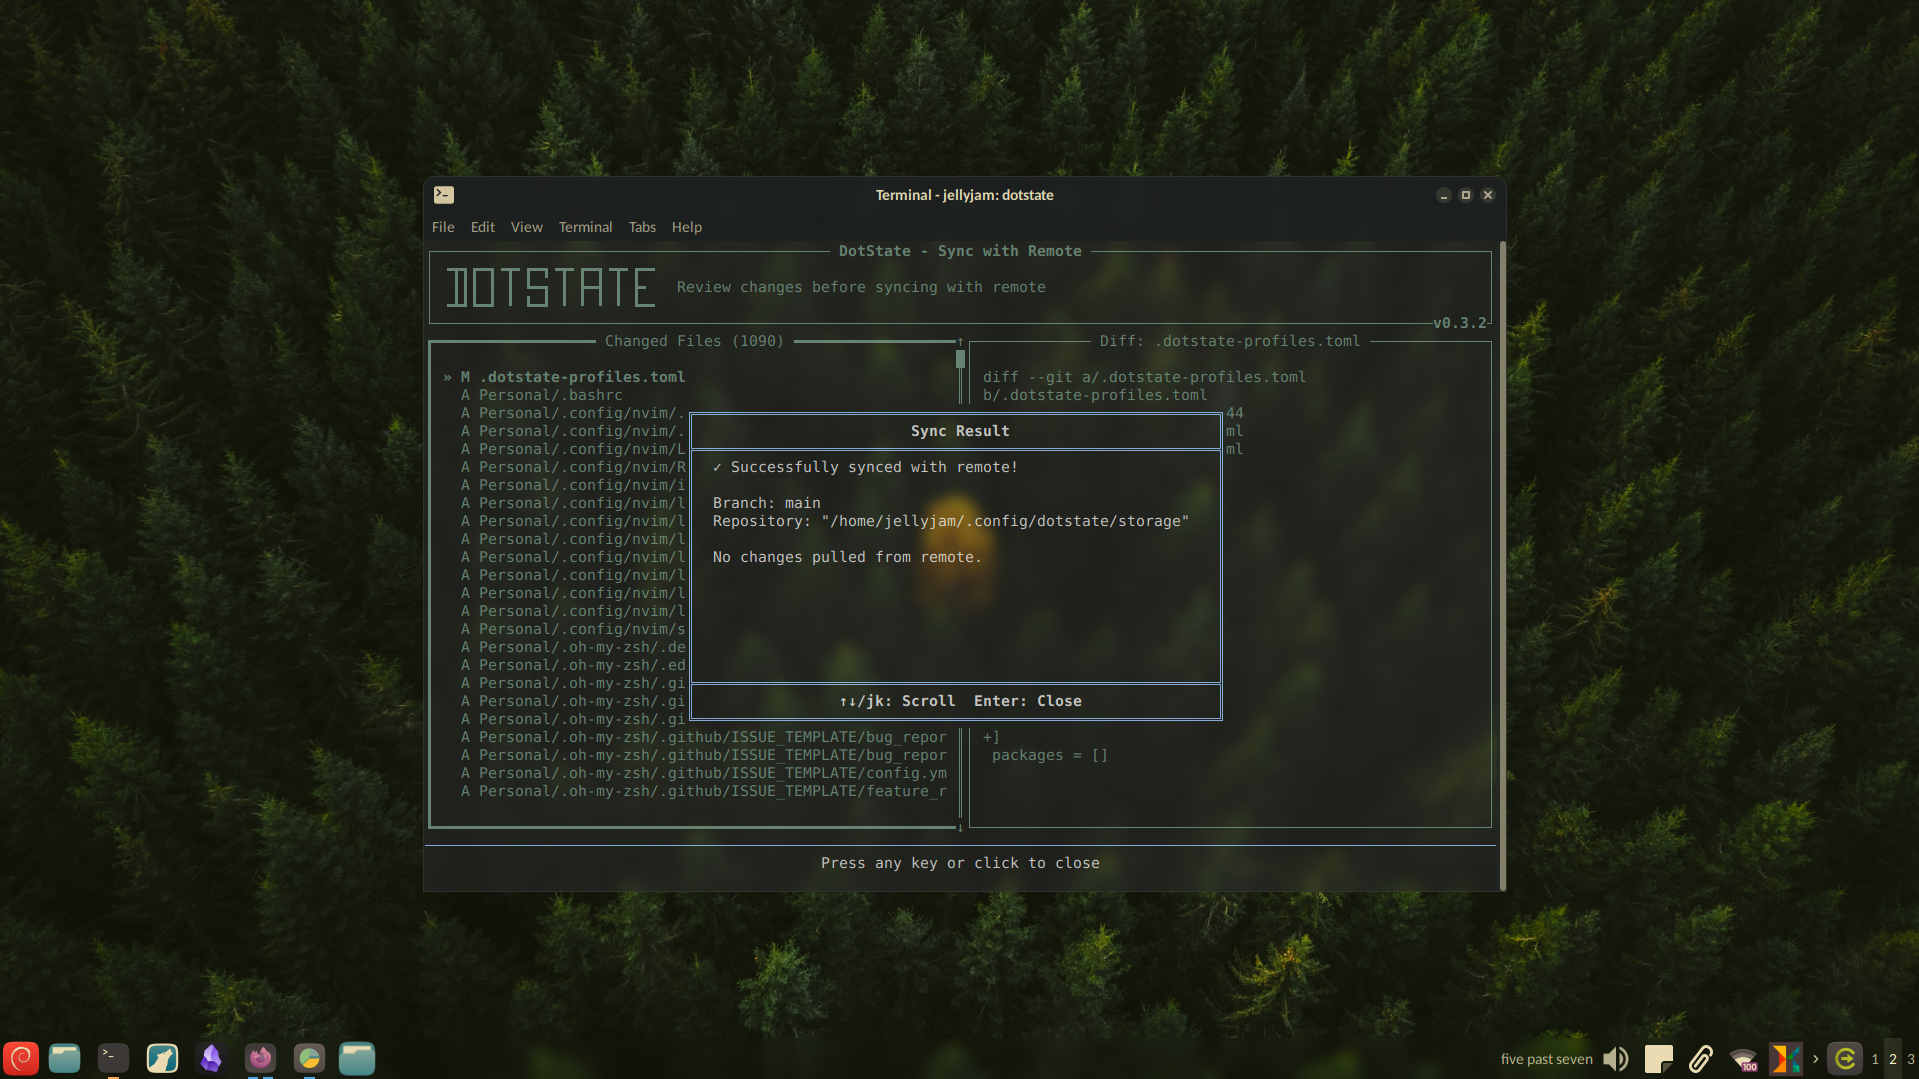Click the 'Changed Files (1090)' panel title
Viewport: 1919px width, 1079px height.
click(694, 341)
